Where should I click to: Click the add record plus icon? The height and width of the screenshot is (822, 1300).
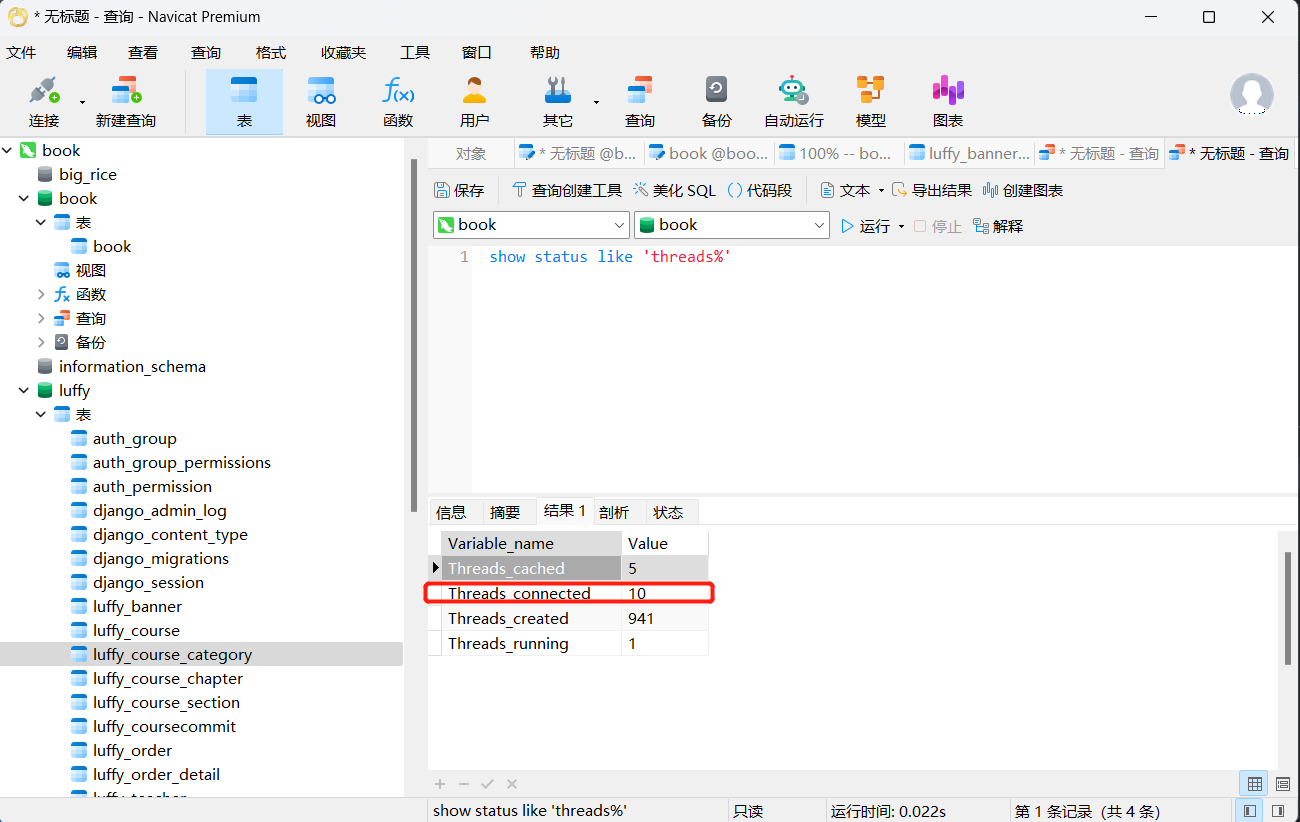(x=440, y=784)
